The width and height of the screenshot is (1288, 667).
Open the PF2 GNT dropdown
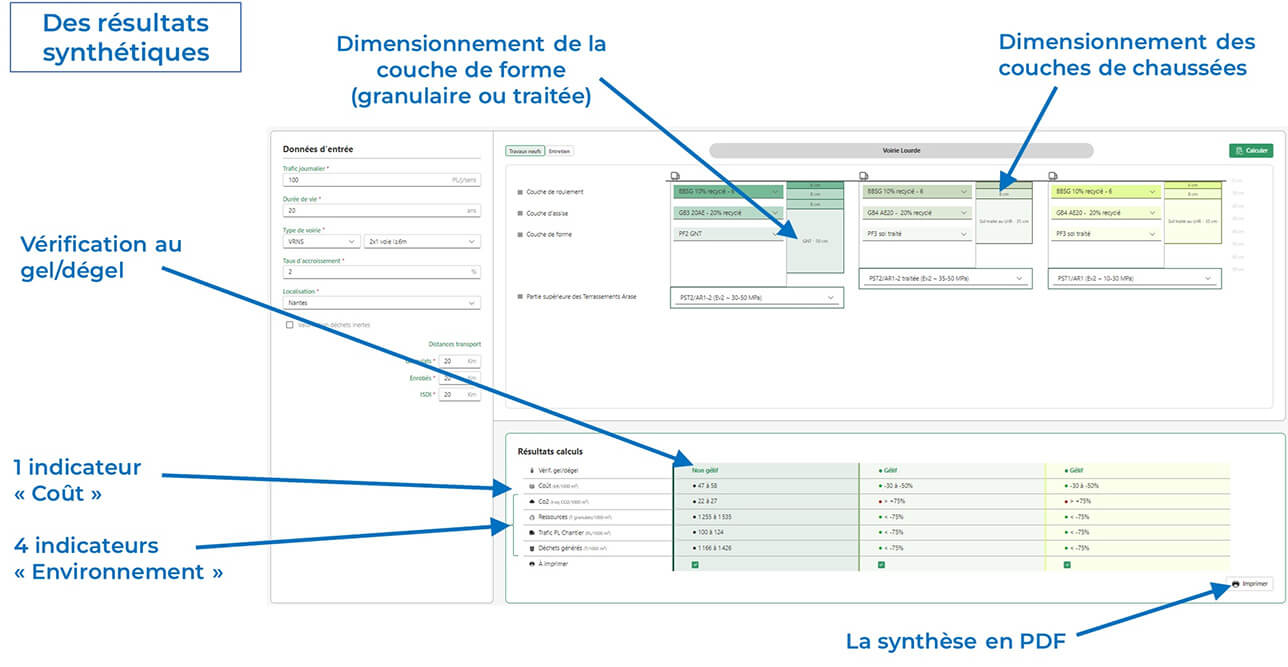click(728, 234)
